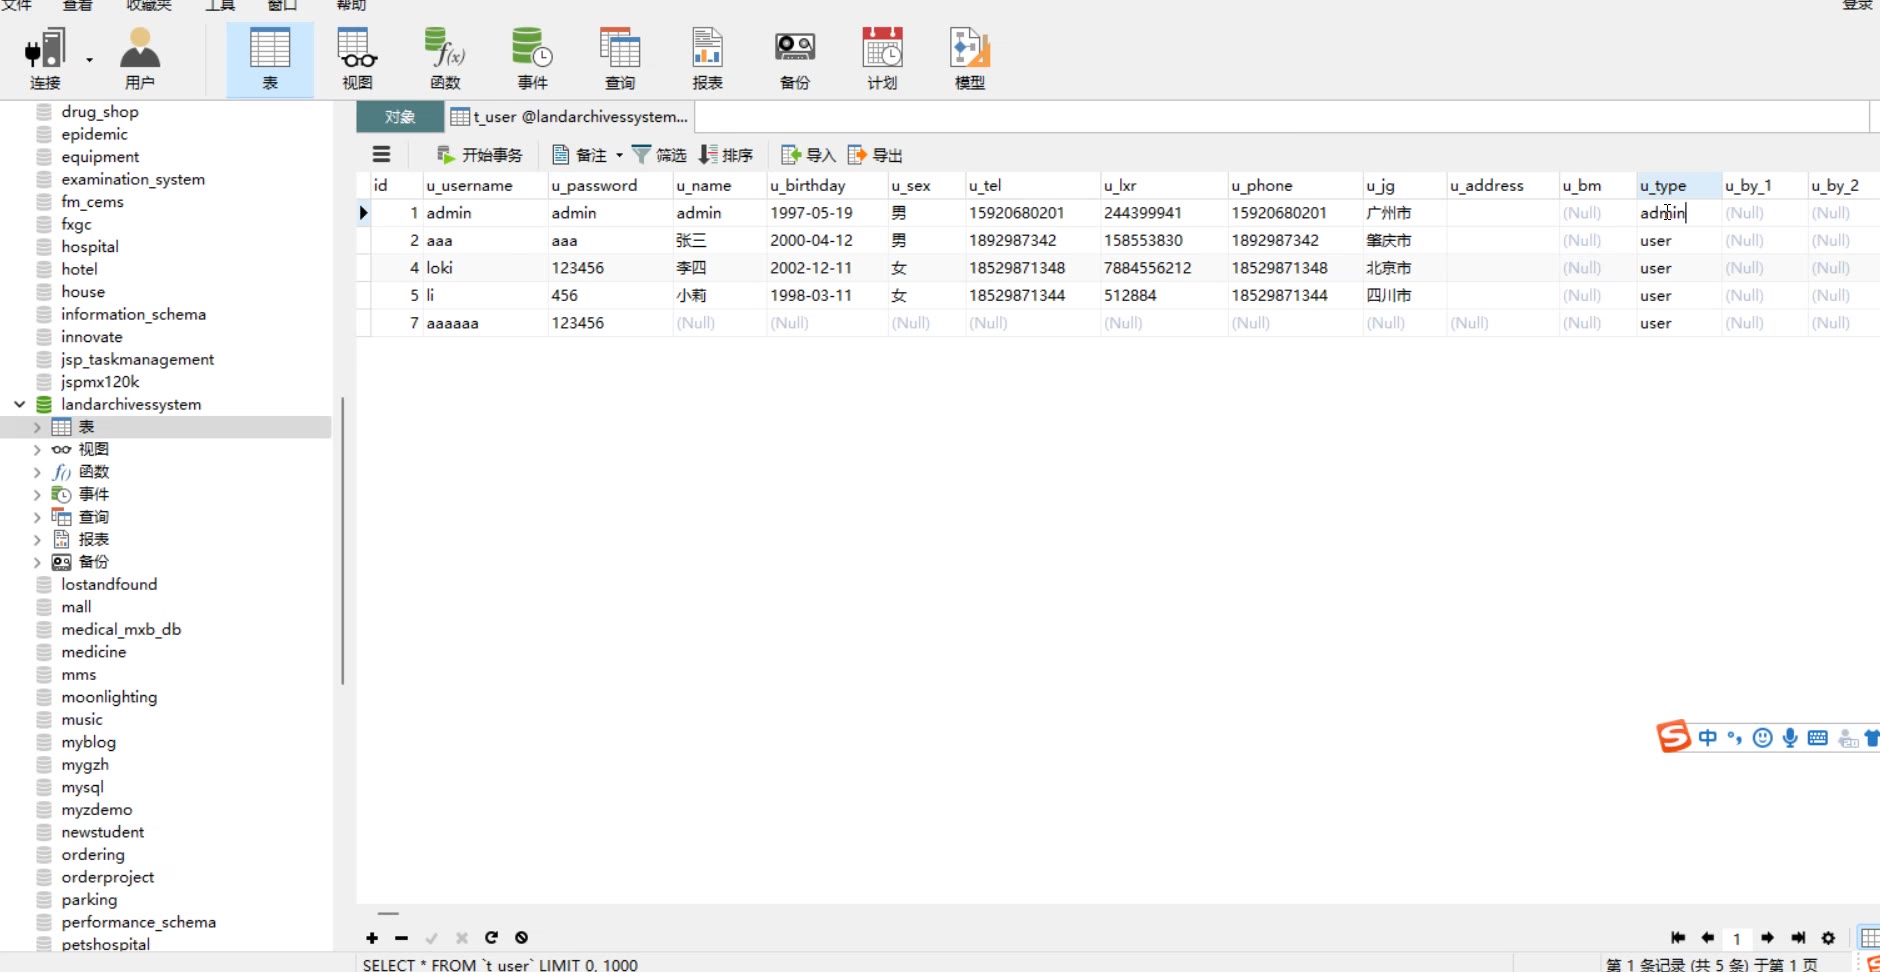Click the 视图 (View) toolbar icon
The image size is (1880, 972).
coord(356,59)
